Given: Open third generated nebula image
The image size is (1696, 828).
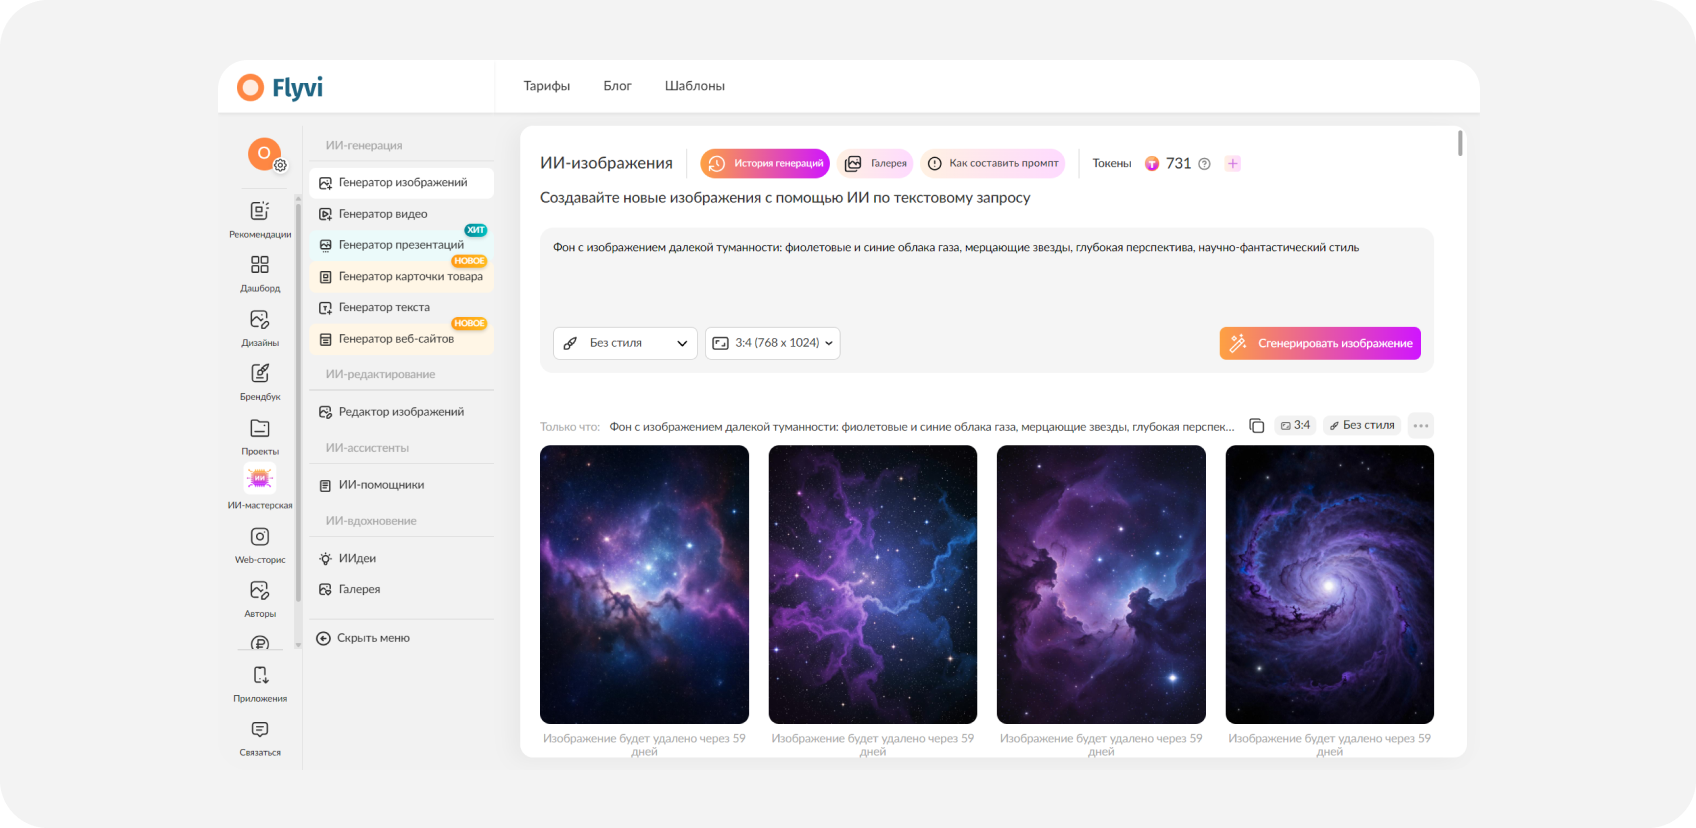Looking at the screenshot, I should point(1101,584).
